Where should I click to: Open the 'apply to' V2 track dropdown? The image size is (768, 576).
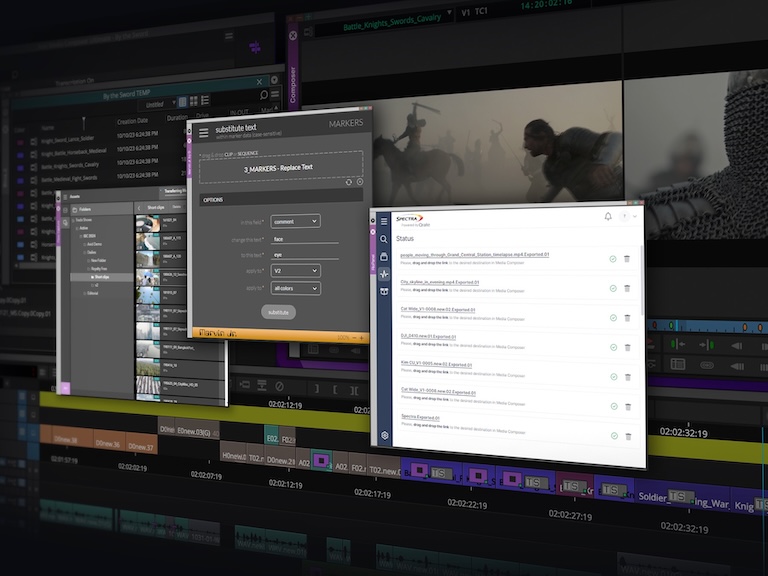[x=295, y=270]
